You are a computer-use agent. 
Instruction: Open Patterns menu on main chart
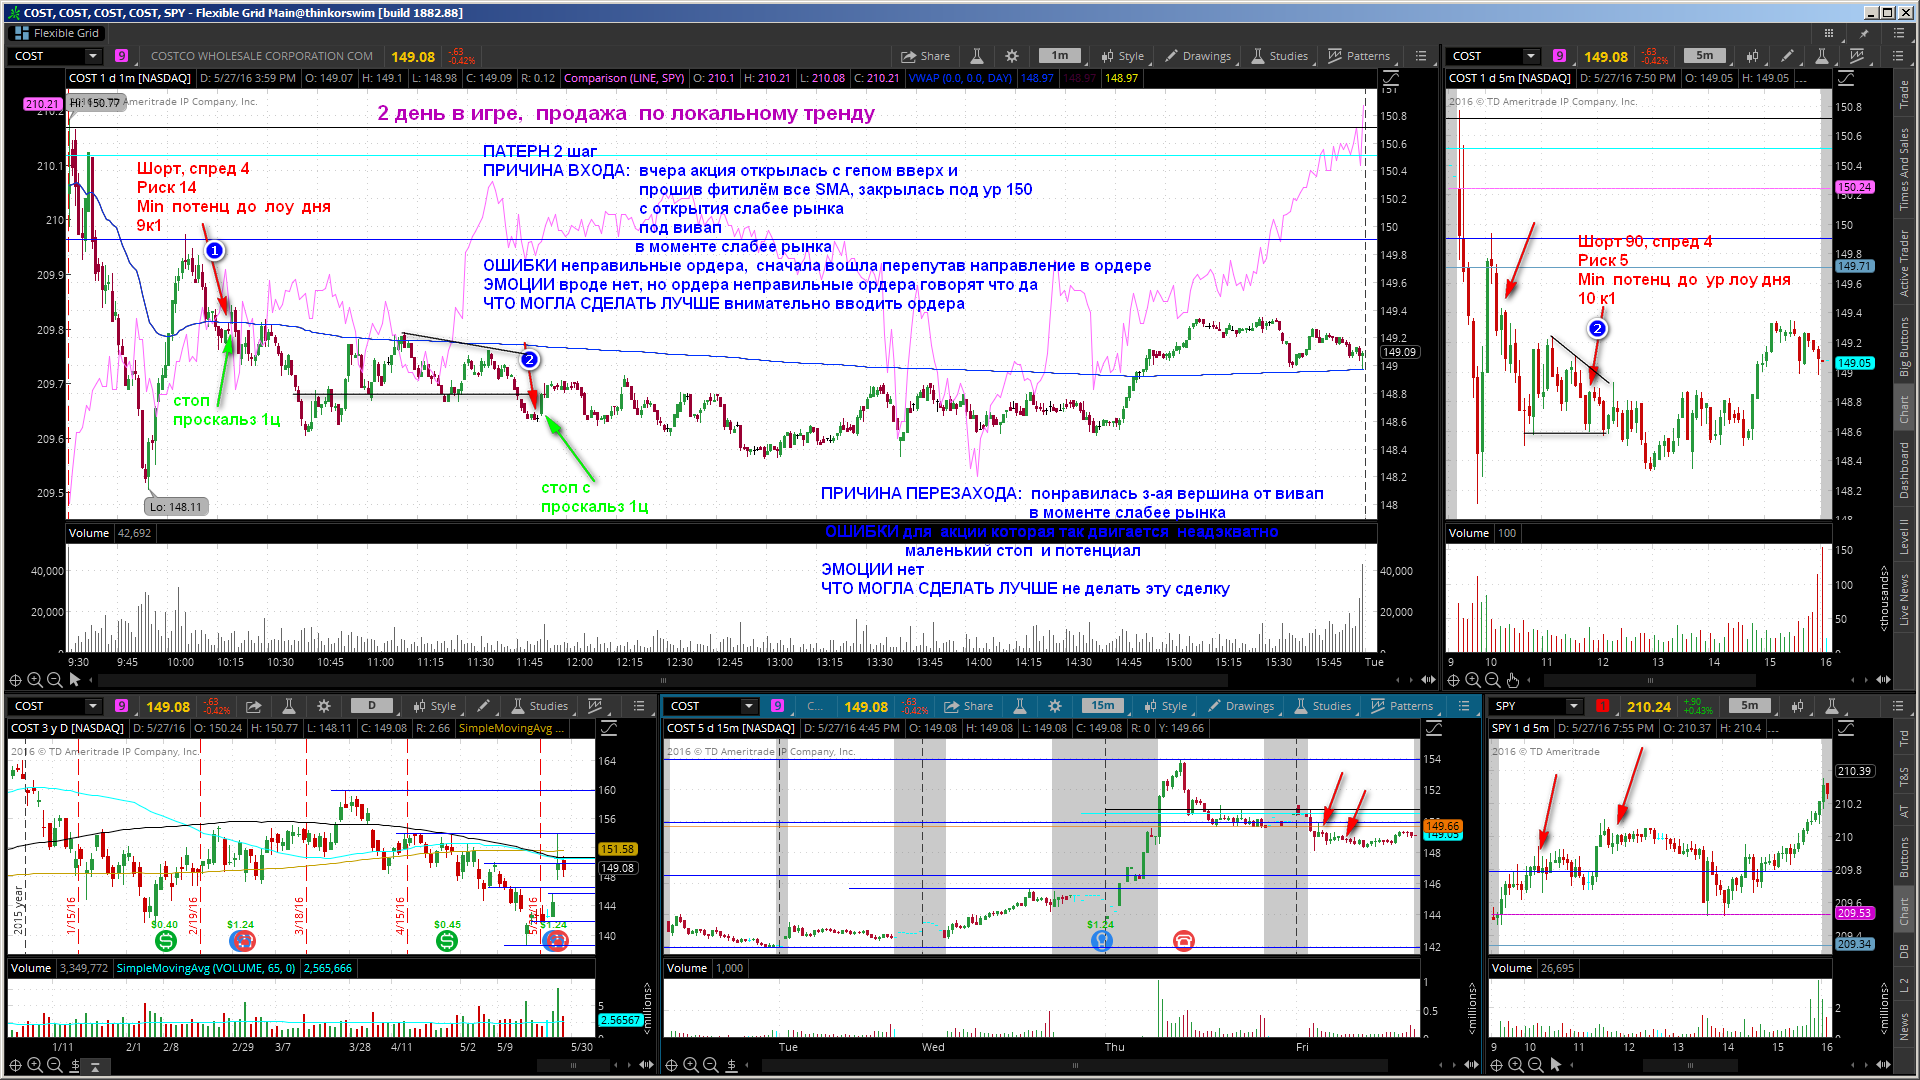coord(1358,56)
